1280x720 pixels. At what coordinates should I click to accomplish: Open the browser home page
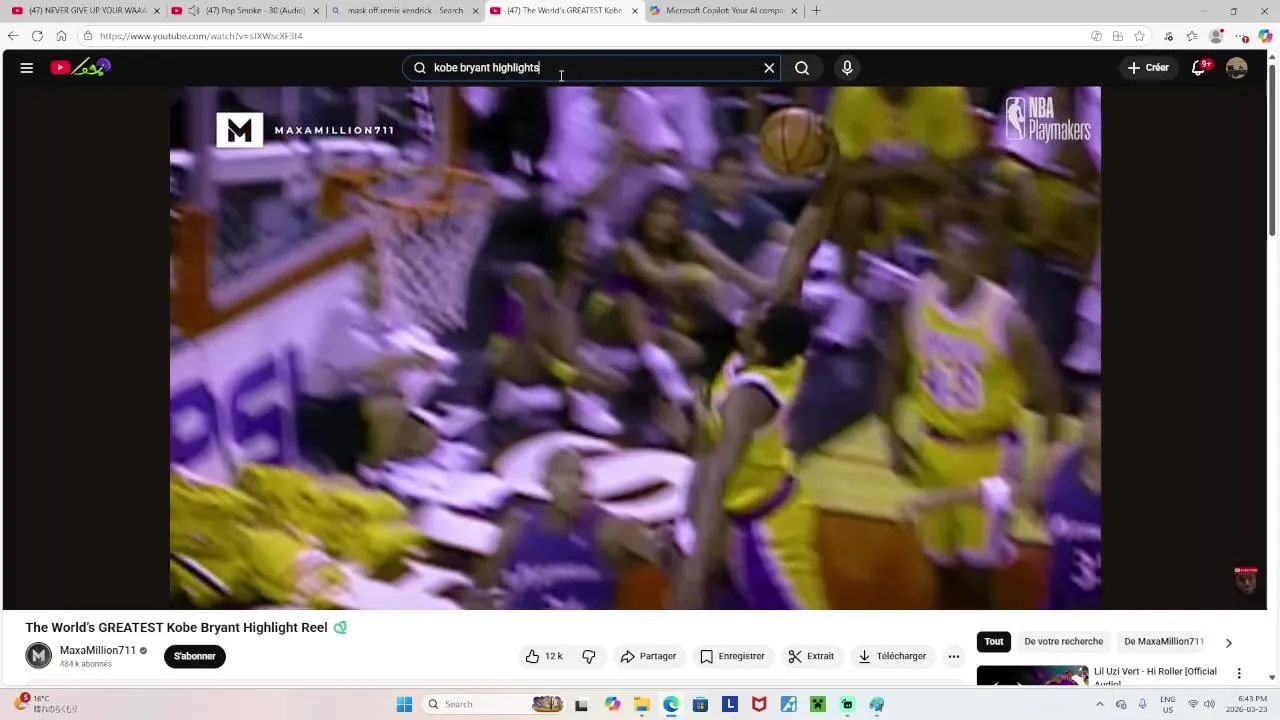pyautogui.click(x=61, y=36)
